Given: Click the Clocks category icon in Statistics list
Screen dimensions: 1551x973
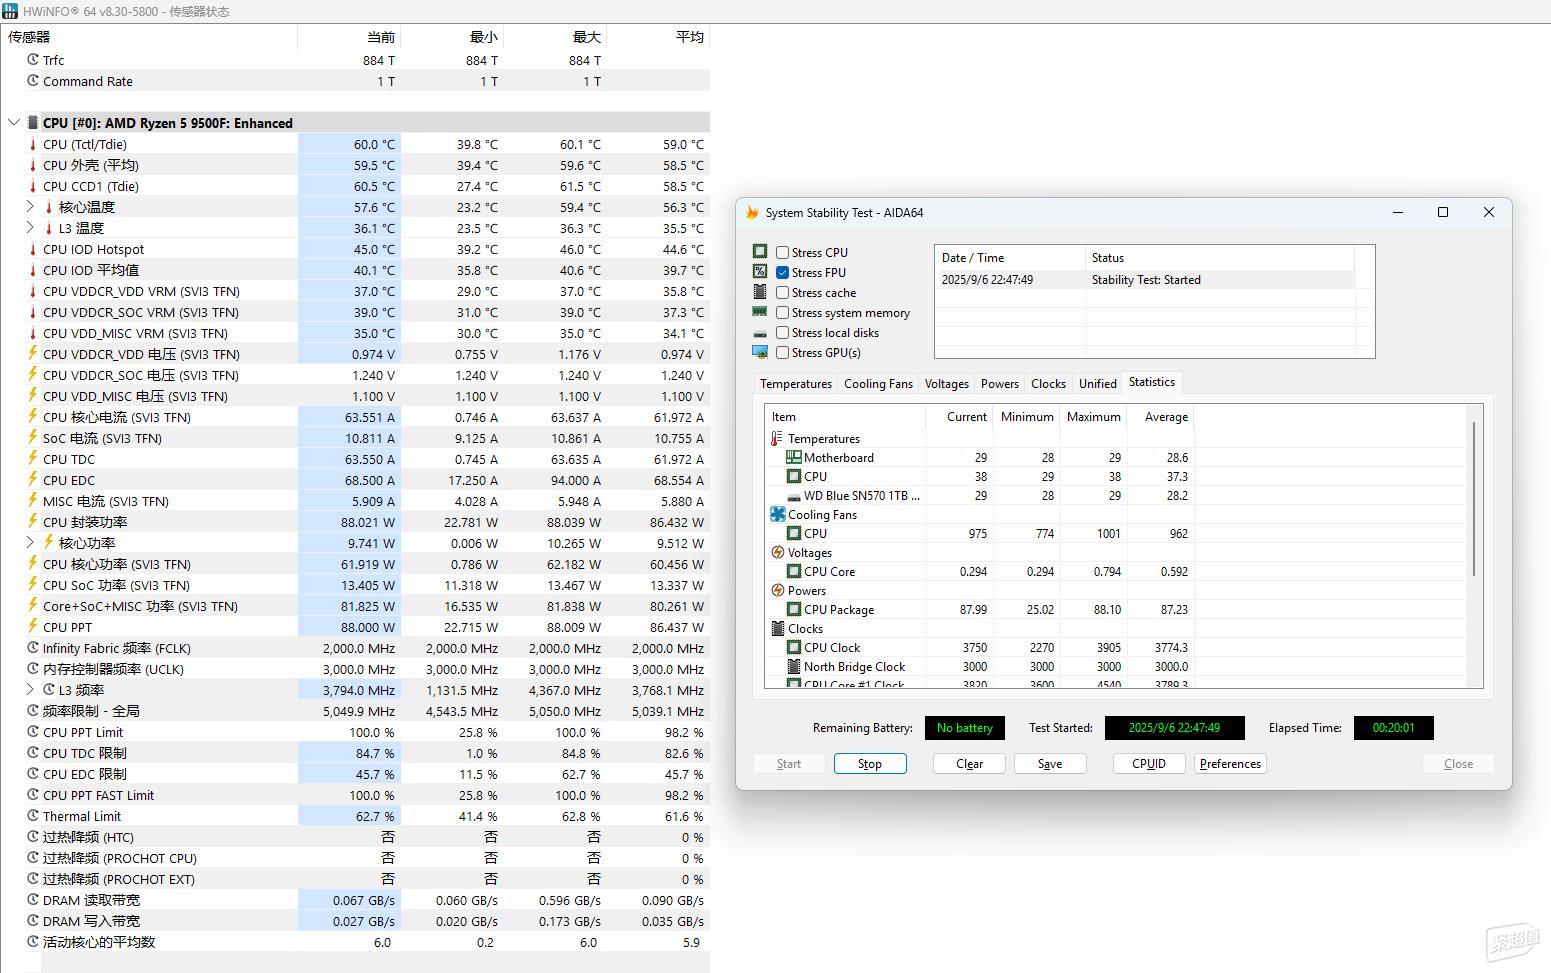Looking at the screenshot, I should tap(777, 628).
